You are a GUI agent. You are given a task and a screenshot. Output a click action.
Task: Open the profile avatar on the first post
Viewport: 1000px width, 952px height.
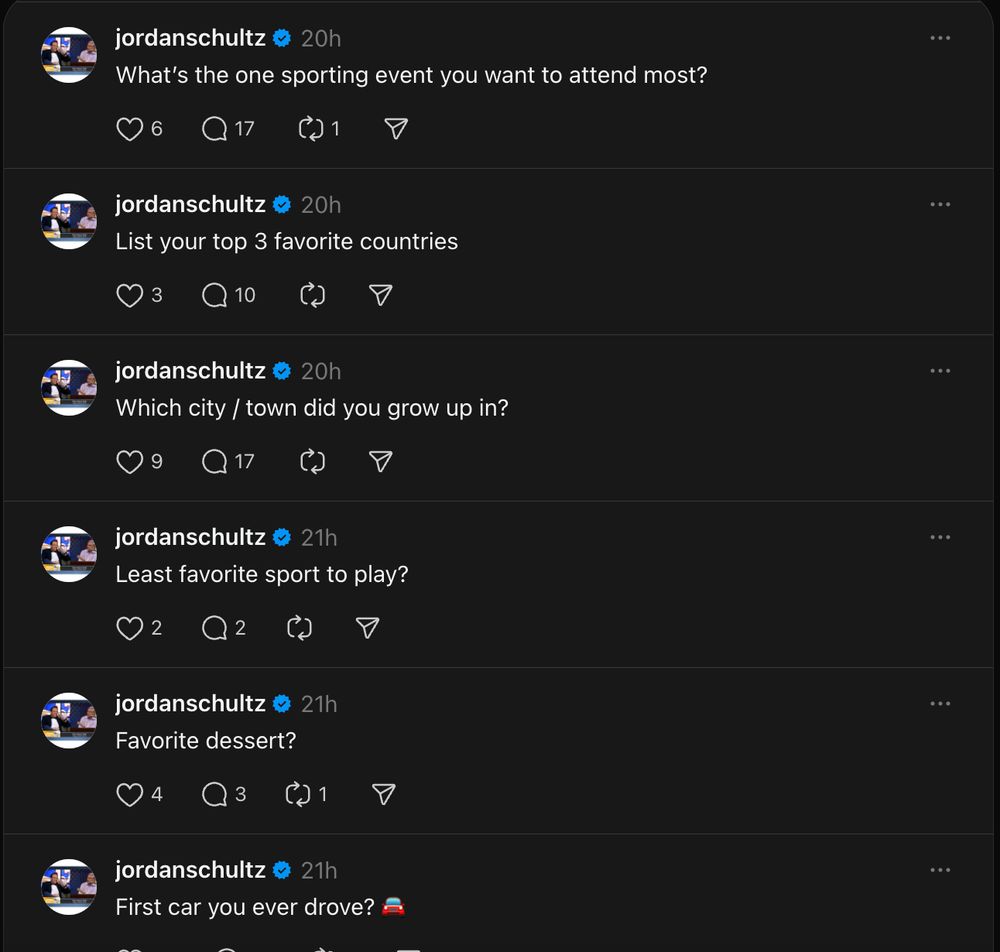click(69, 55)
